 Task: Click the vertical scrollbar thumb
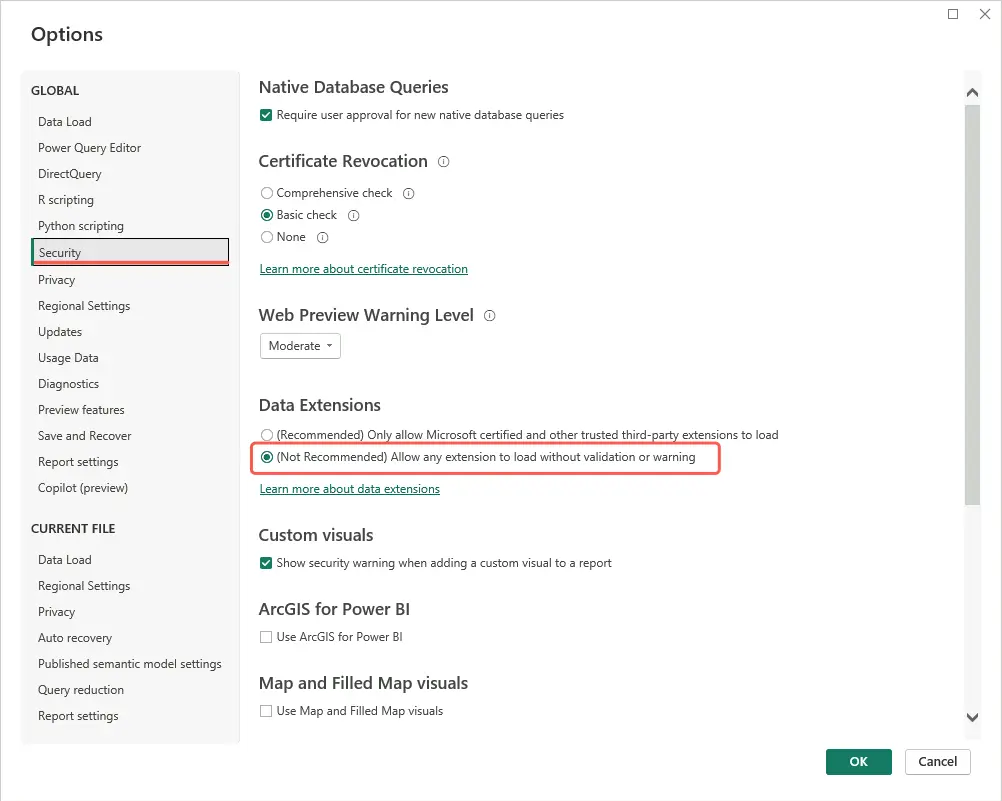(x=972, y=305)
